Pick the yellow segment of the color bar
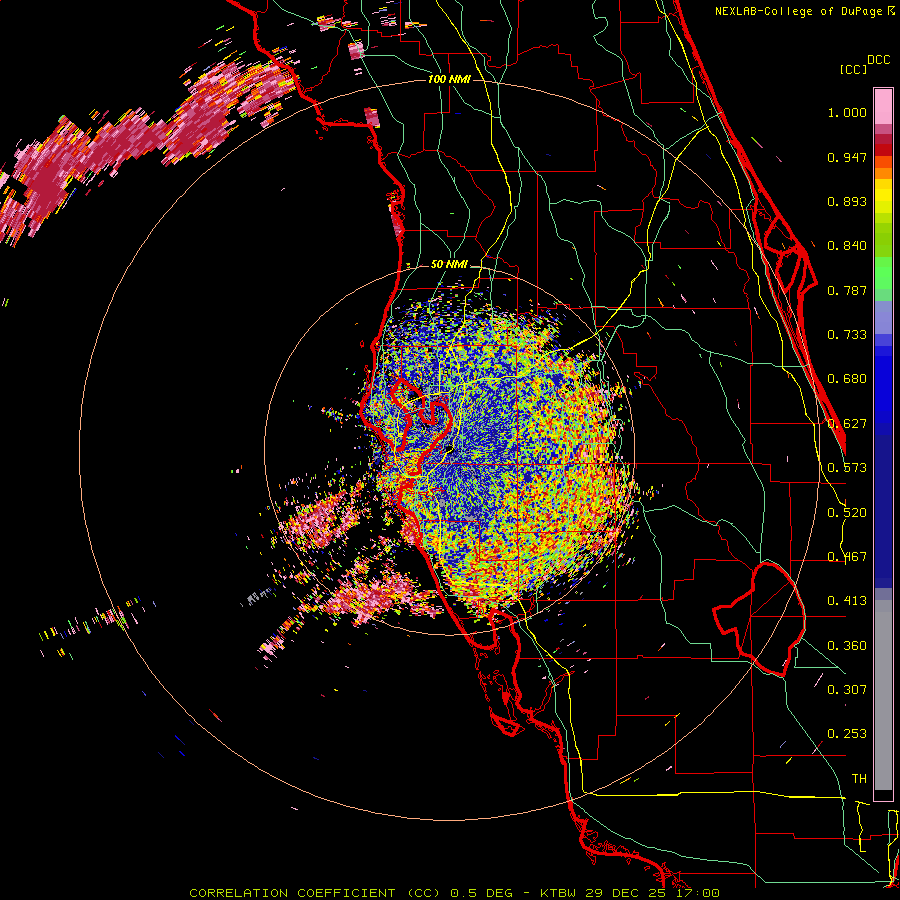 [x=883, y=196]
